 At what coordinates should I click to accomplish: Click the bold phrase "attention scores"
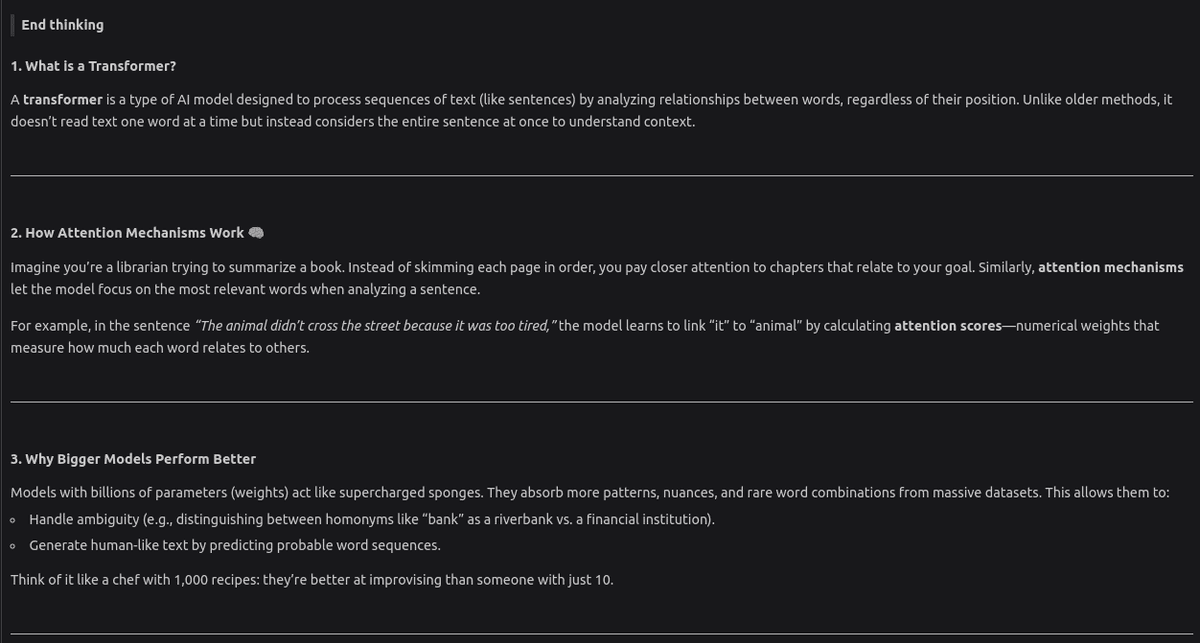point(947,326)
